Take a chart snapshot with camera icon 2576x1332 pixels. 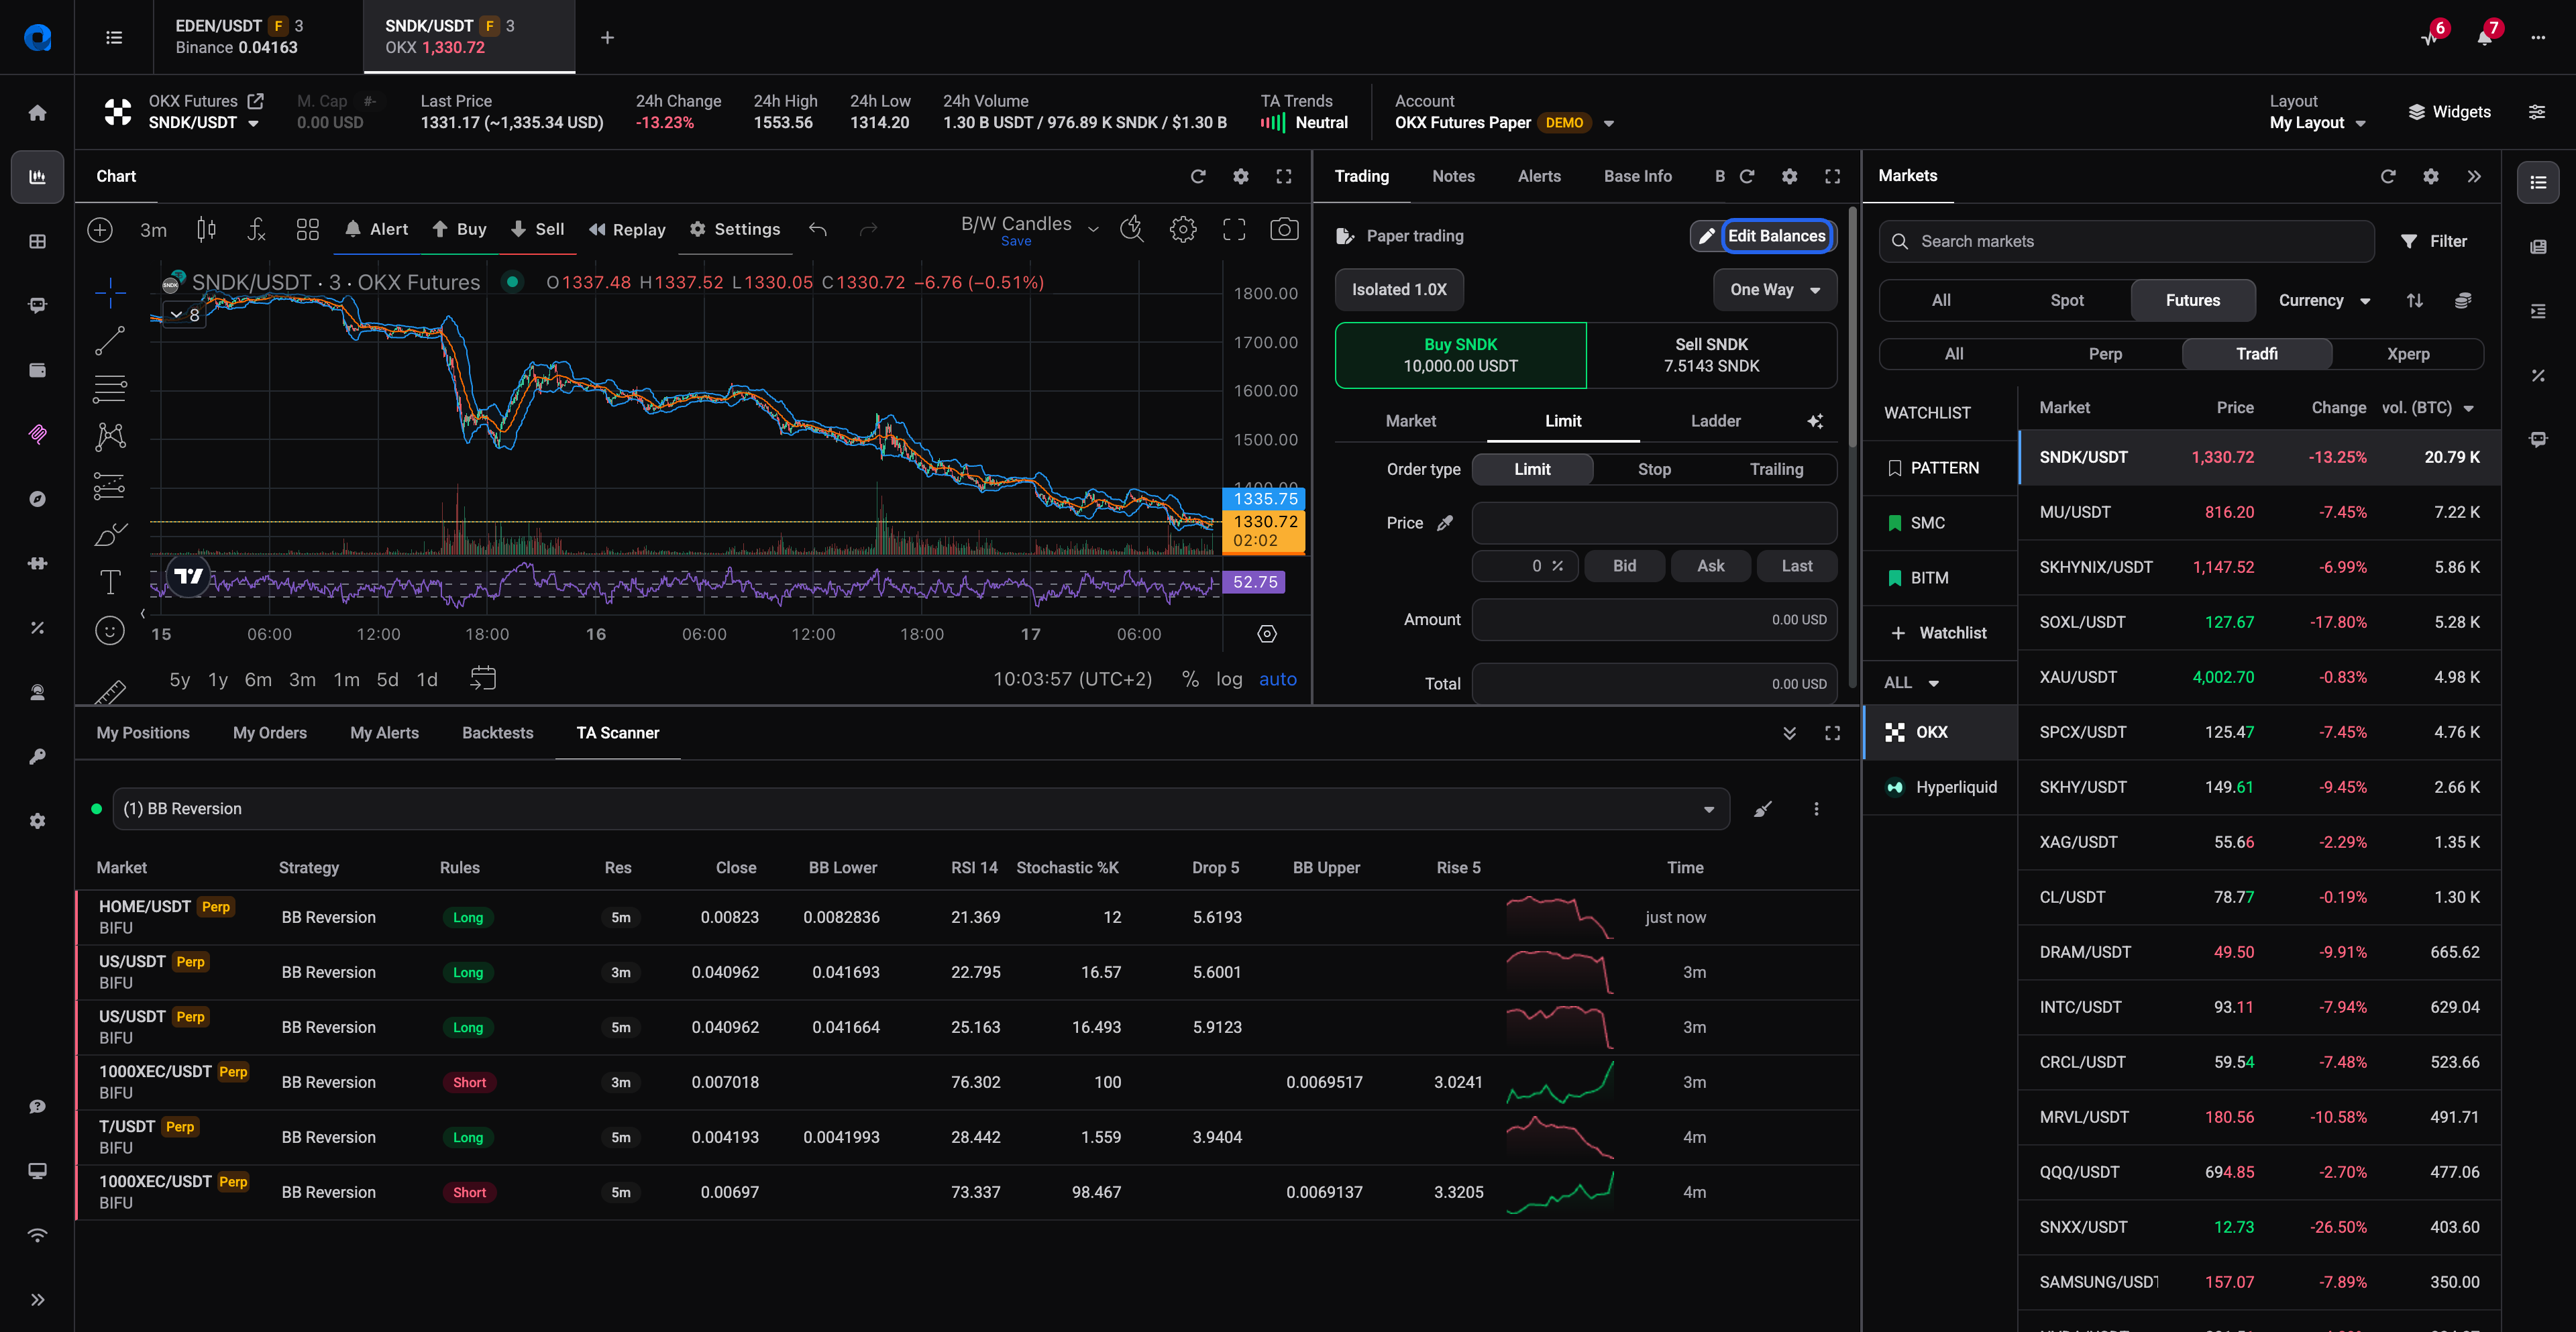point(1284,229)
